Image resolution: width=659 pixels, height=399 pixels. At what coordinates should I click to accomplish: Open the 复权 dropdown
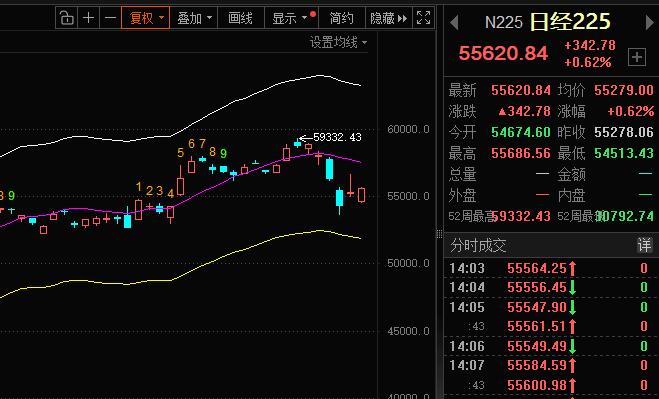tap(145, 18)
